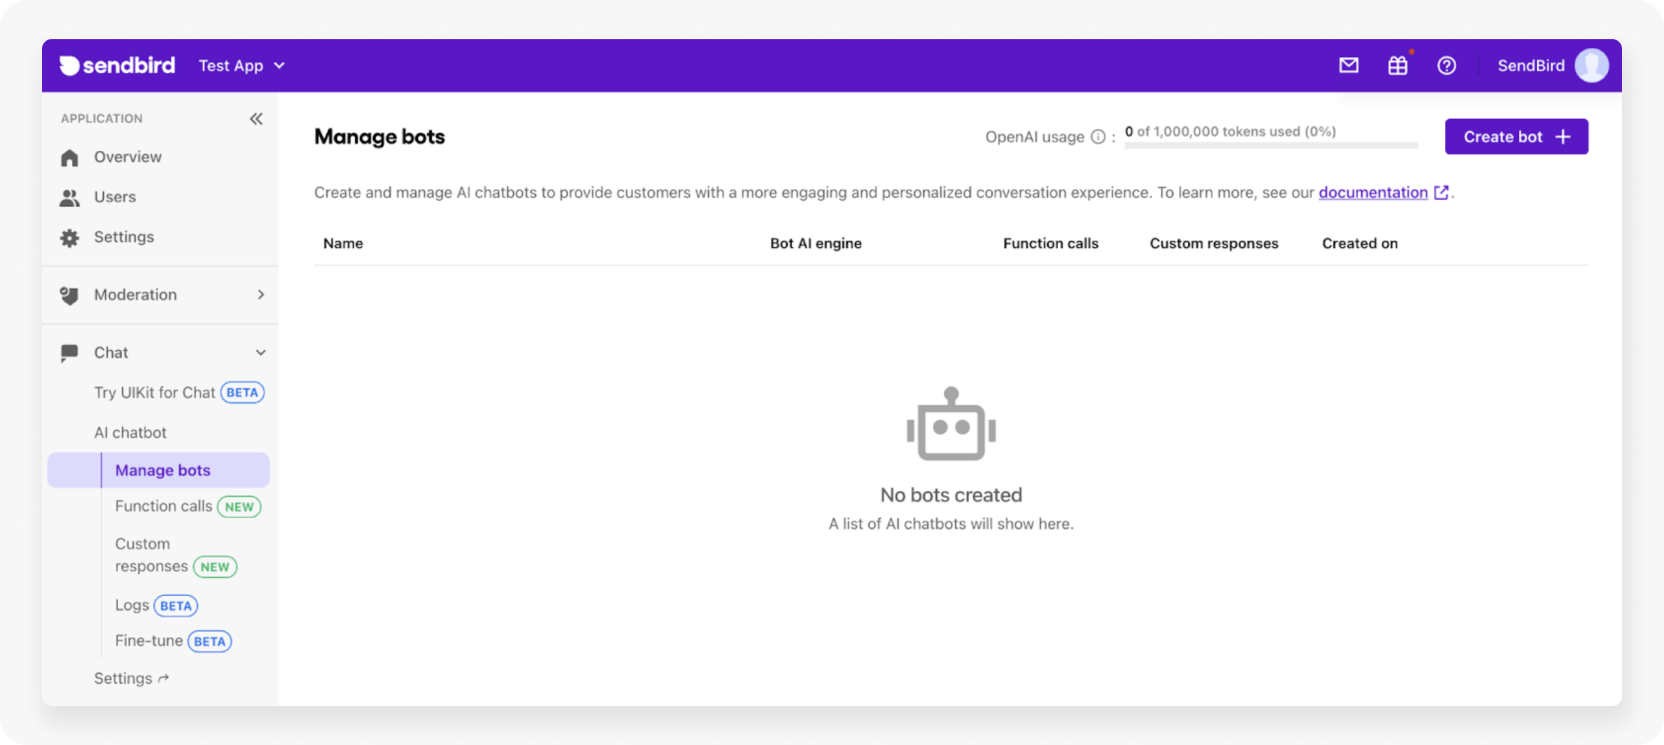
Task: Click the Chat bubble icon
Action: (70, 353)
